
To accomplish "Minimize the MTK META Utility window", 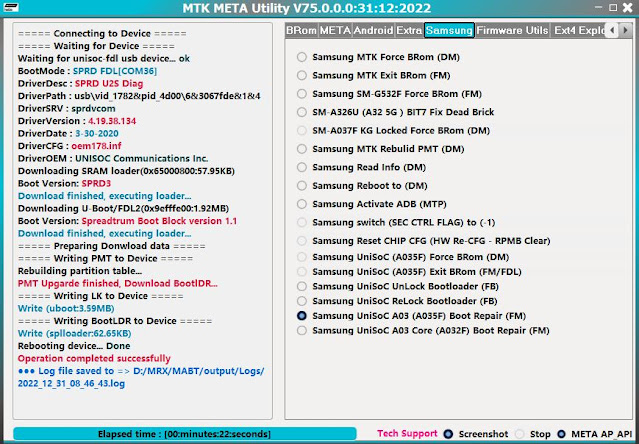I will tap(598, 7).
